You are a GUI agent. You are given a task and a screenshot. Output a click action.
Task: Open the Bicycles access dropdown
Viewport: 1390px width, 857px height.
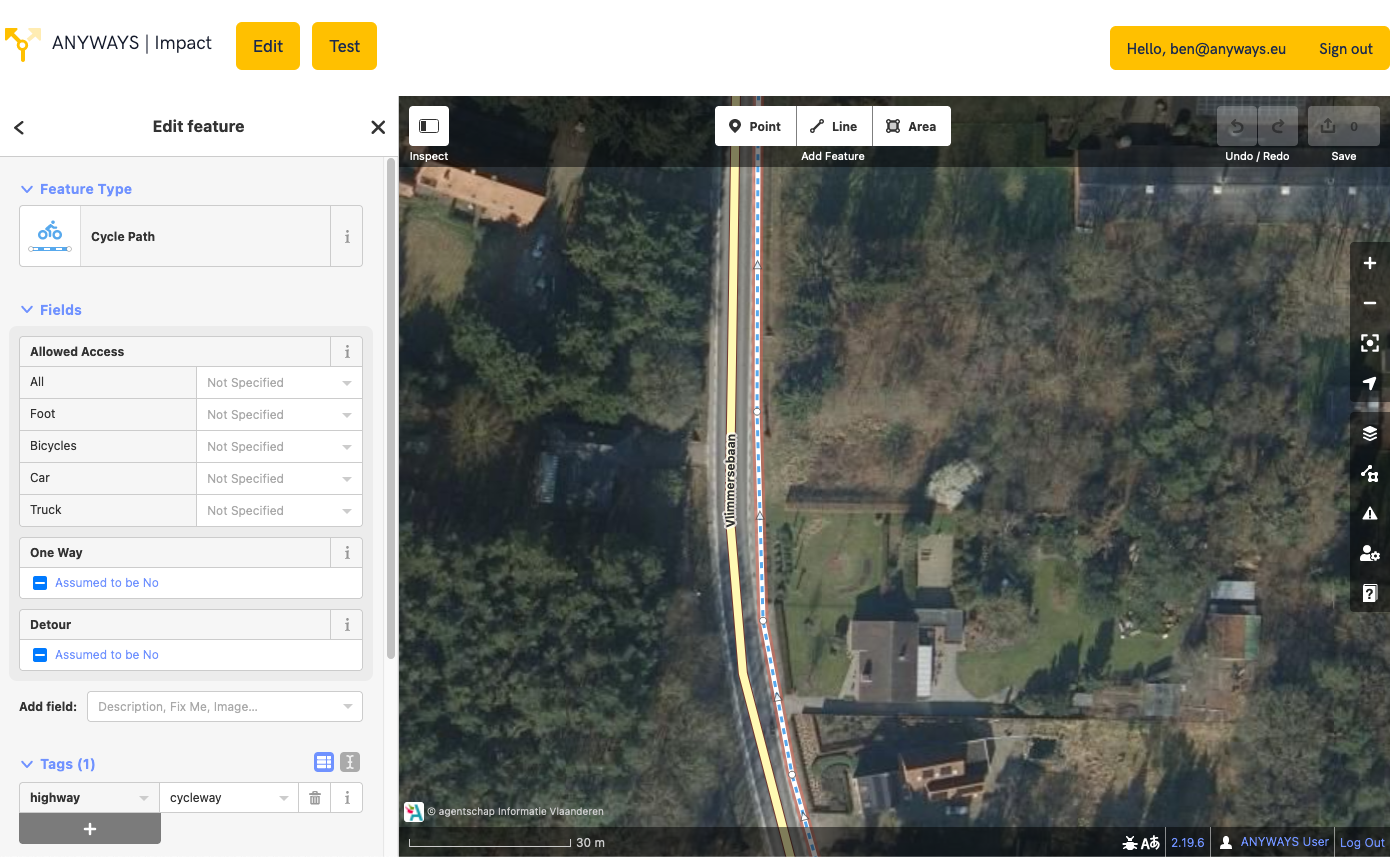coord(278,446)
